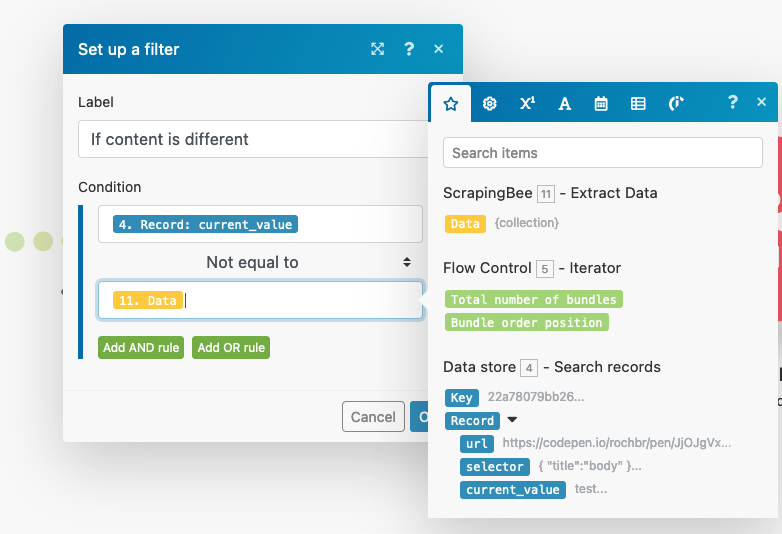Click help icon in mapping panel
The width and height of the screenshot is (782, 534).
(732, 102)
